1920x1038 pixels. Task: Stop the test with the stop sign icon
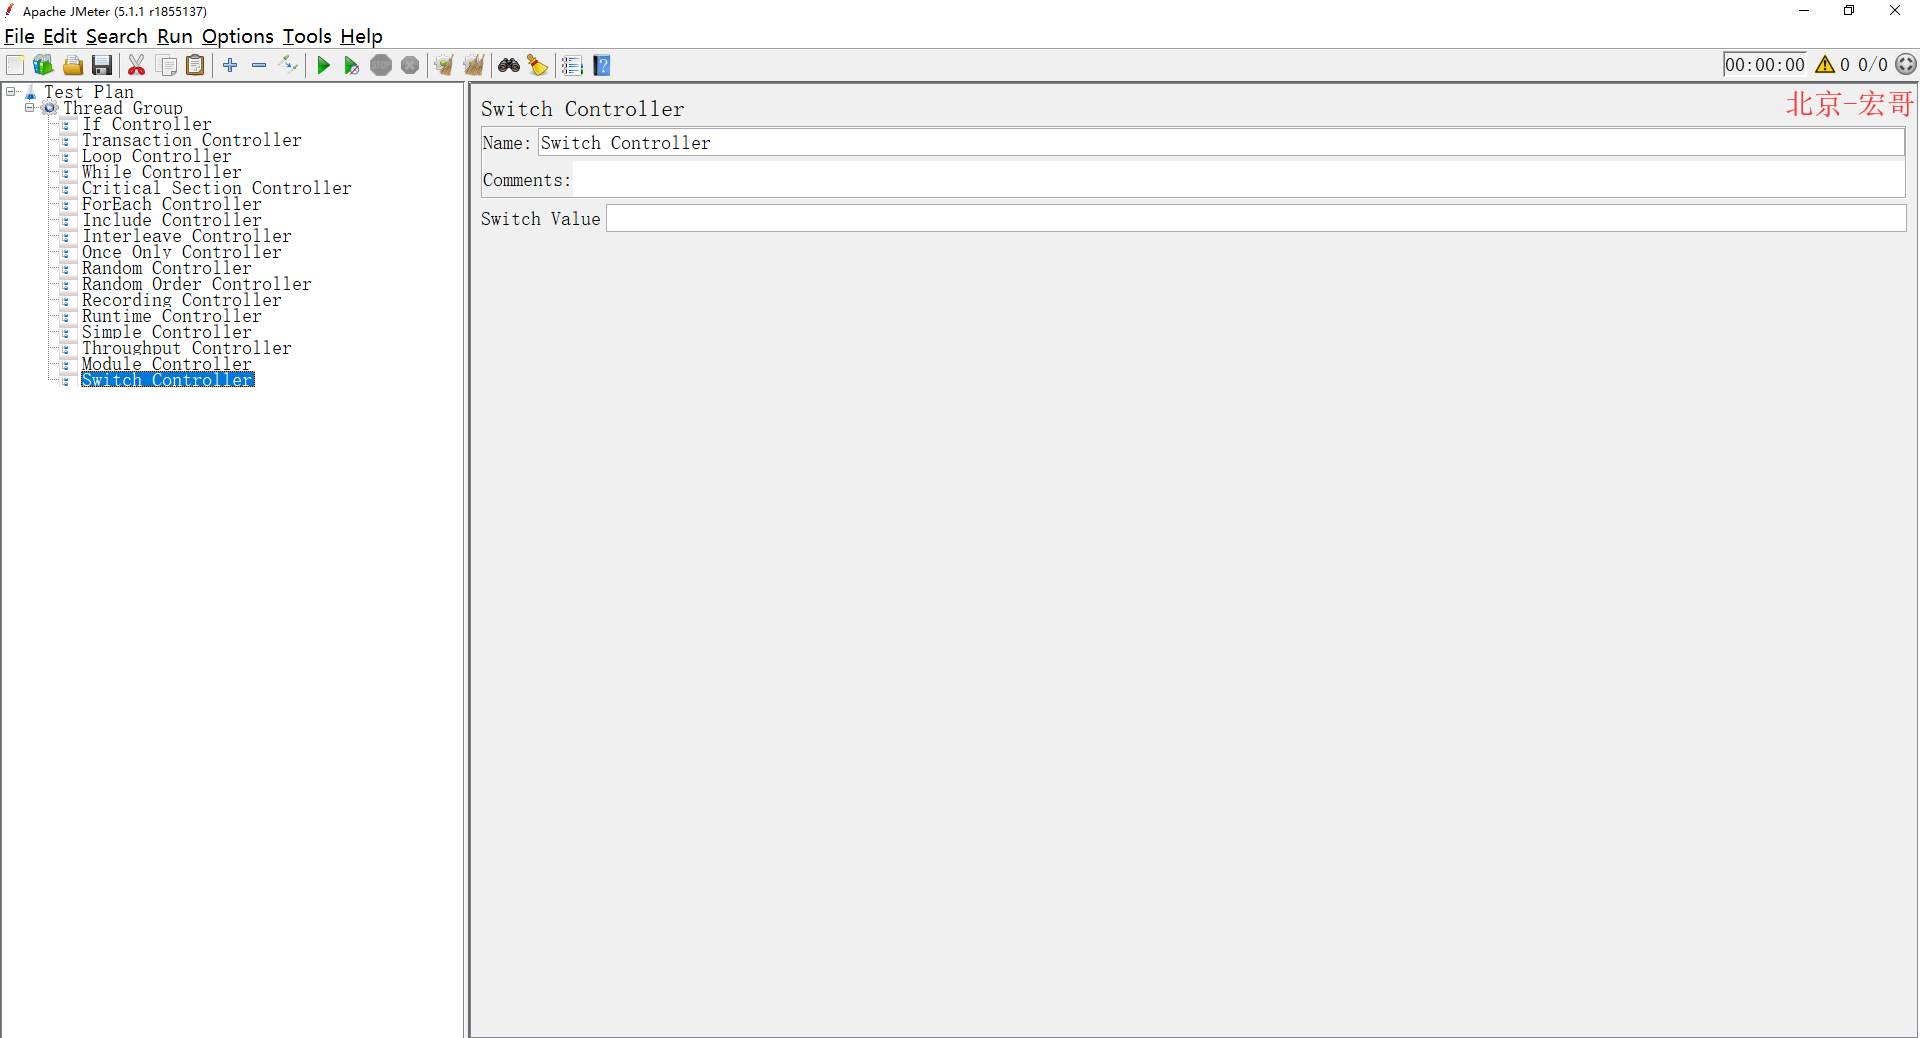381,65
